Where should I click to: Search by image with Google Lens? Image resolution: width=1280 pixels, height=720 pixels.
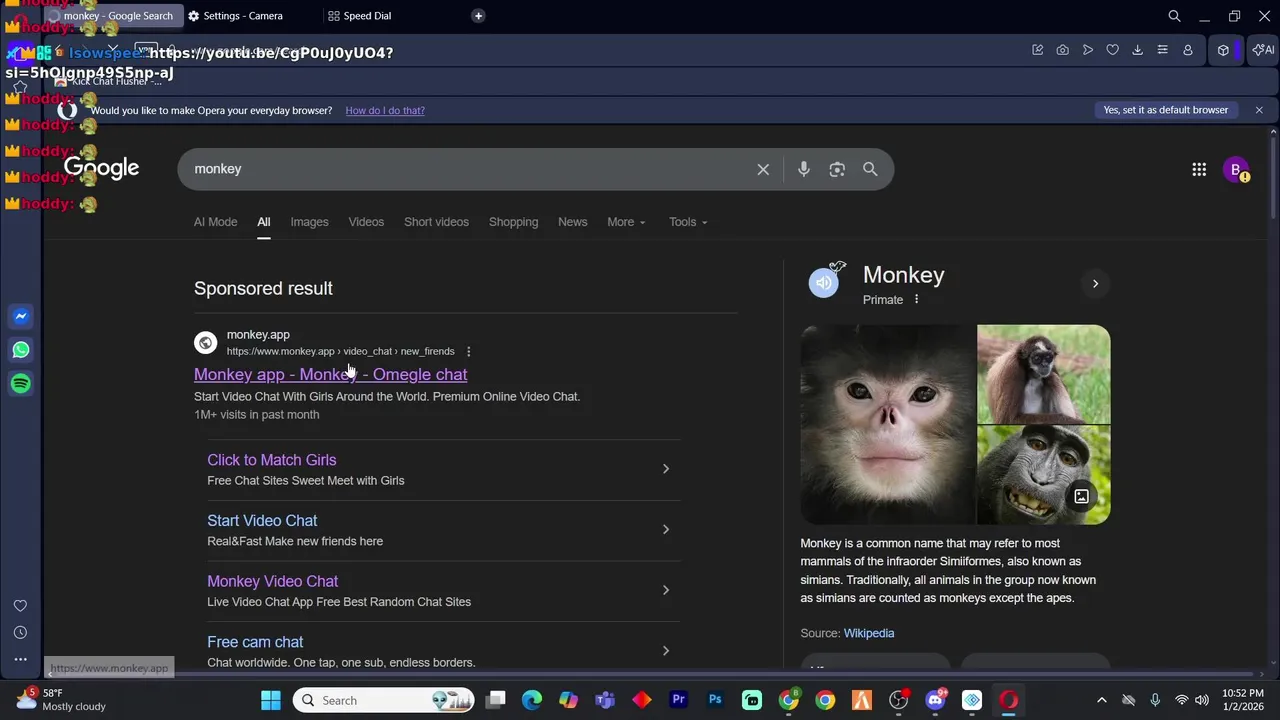click(x=837, y=169)
